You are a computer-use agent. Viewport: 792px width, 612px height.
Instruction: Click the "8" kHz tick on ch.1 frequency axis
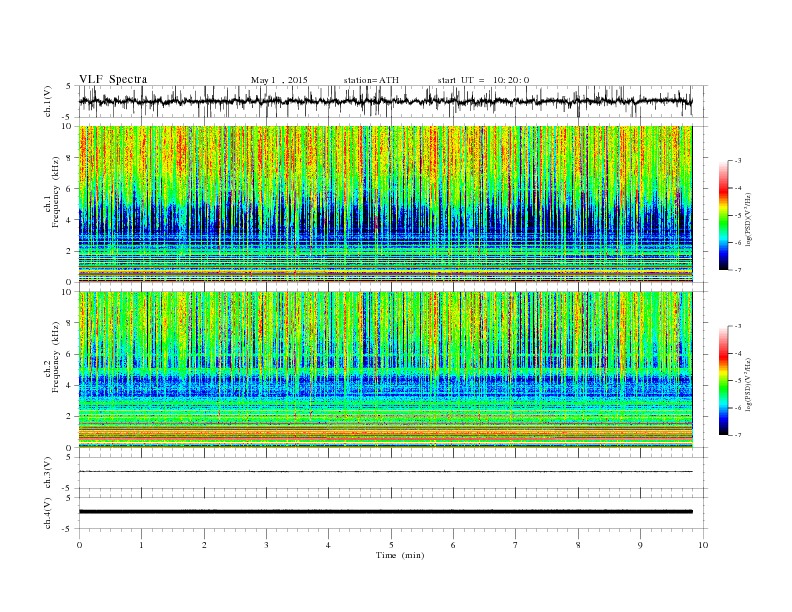click(69, 158)
